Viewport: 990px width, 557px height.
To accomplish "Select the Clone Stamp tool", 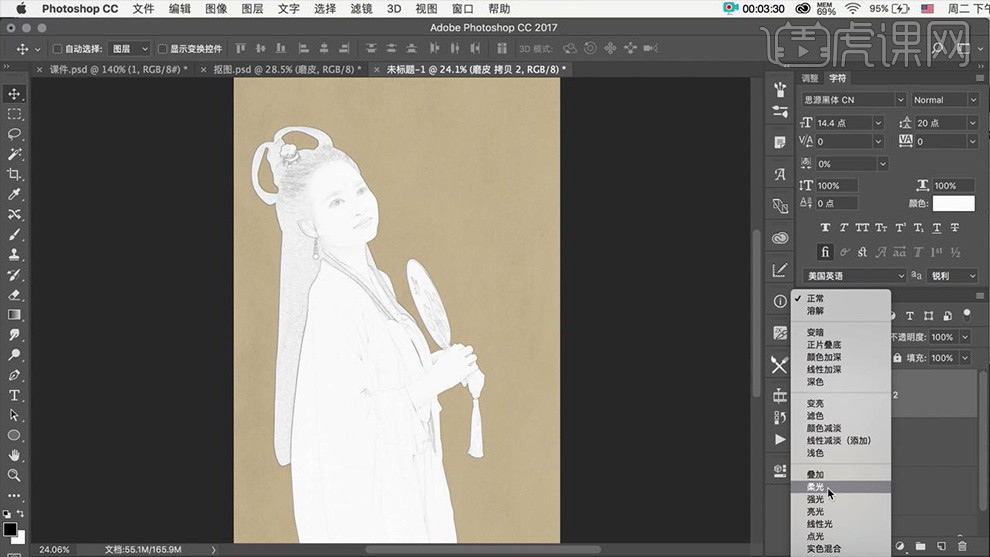I will pos(14,255).
